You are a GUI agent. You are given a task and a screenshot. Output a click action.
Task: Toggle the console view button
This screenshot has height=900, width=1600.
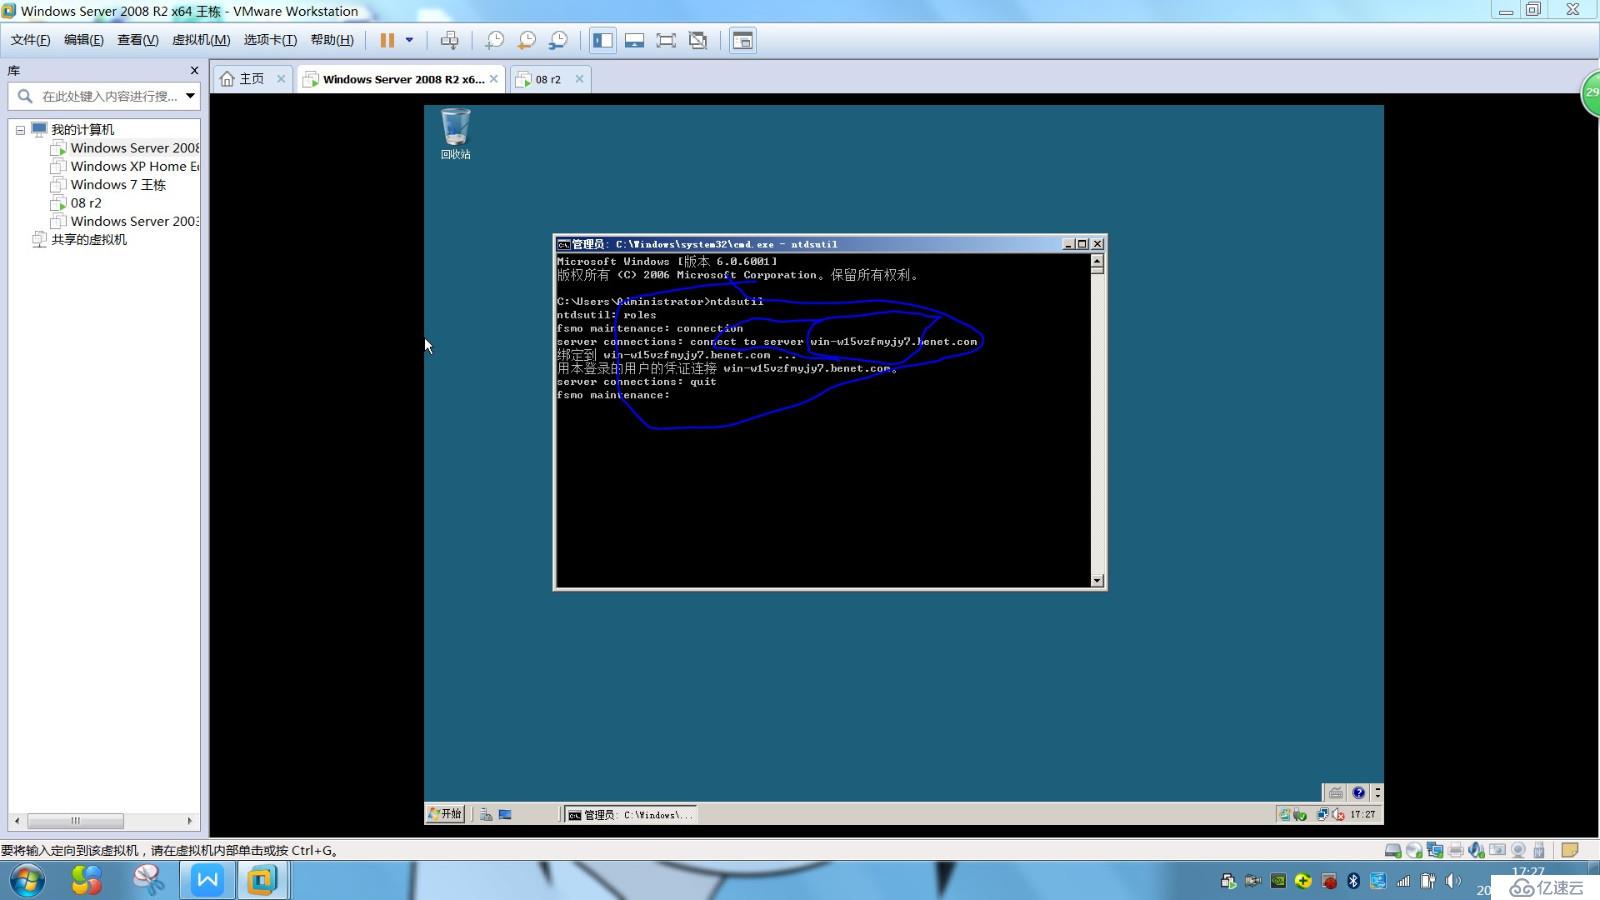click(x=743, y=40)
